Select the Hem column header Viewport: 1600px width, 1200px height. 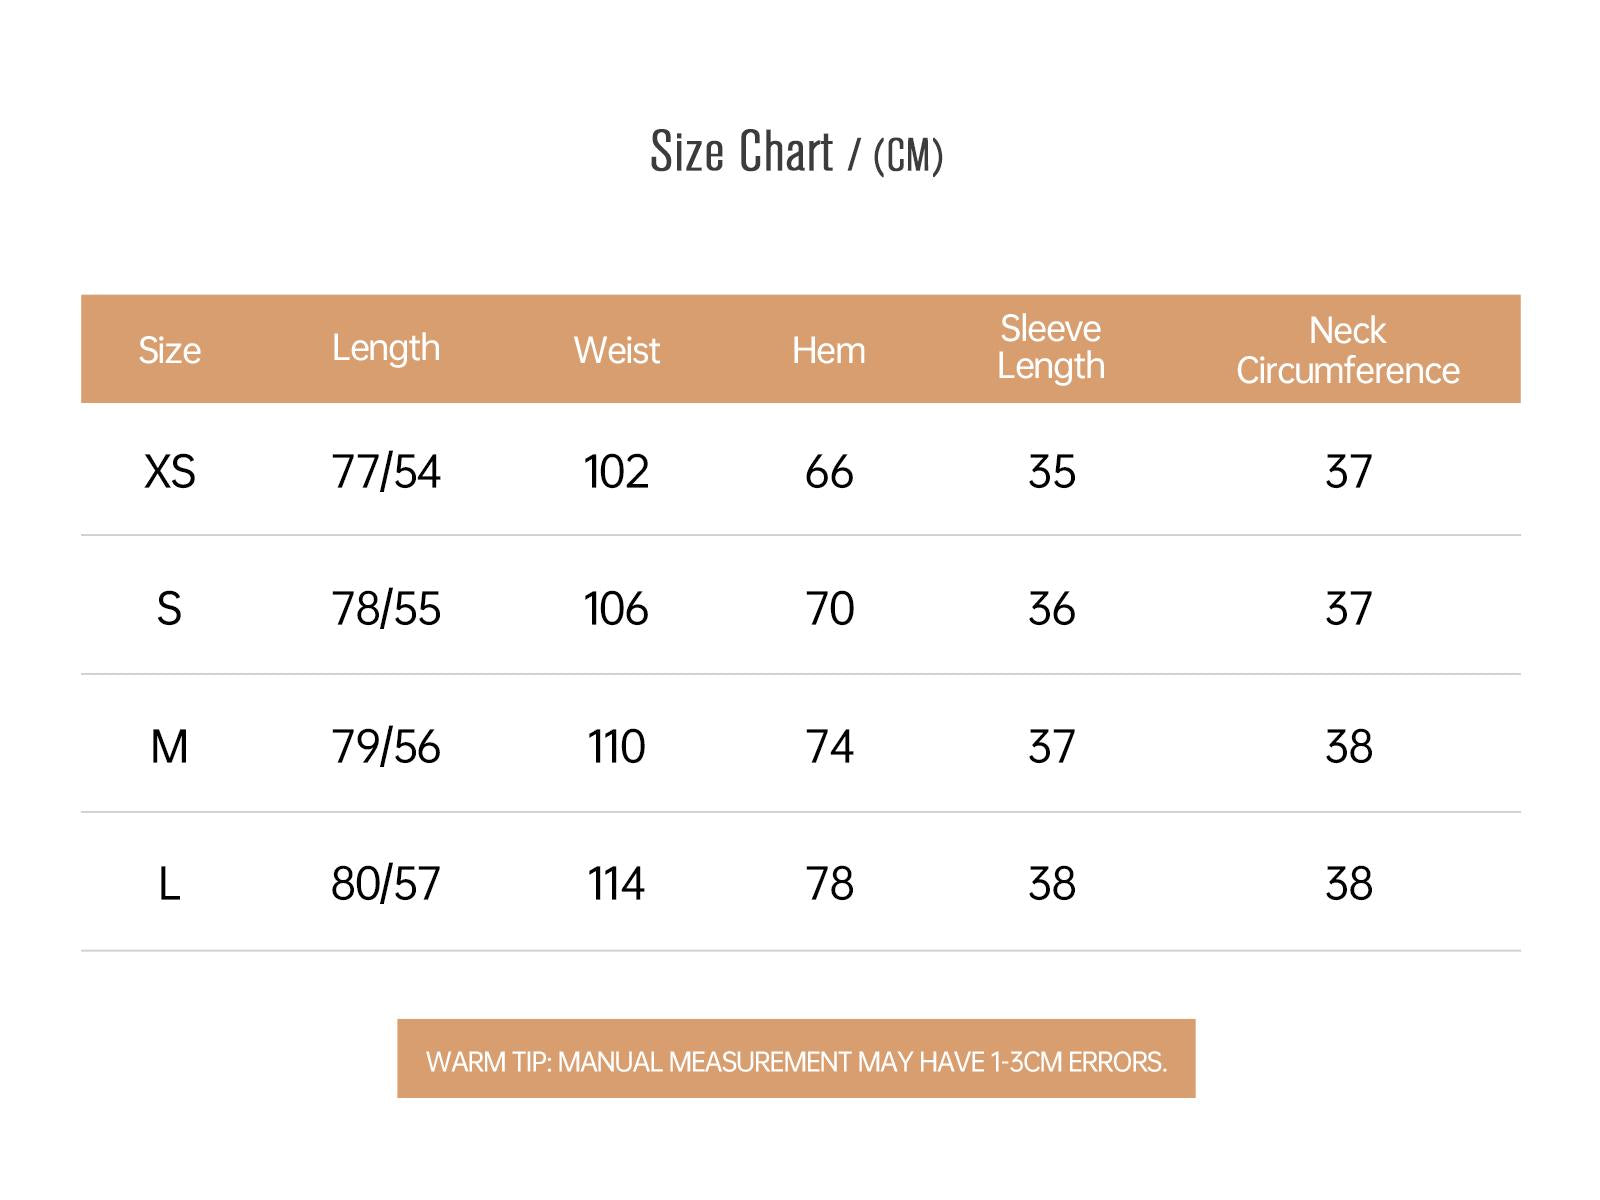[828, 351]
